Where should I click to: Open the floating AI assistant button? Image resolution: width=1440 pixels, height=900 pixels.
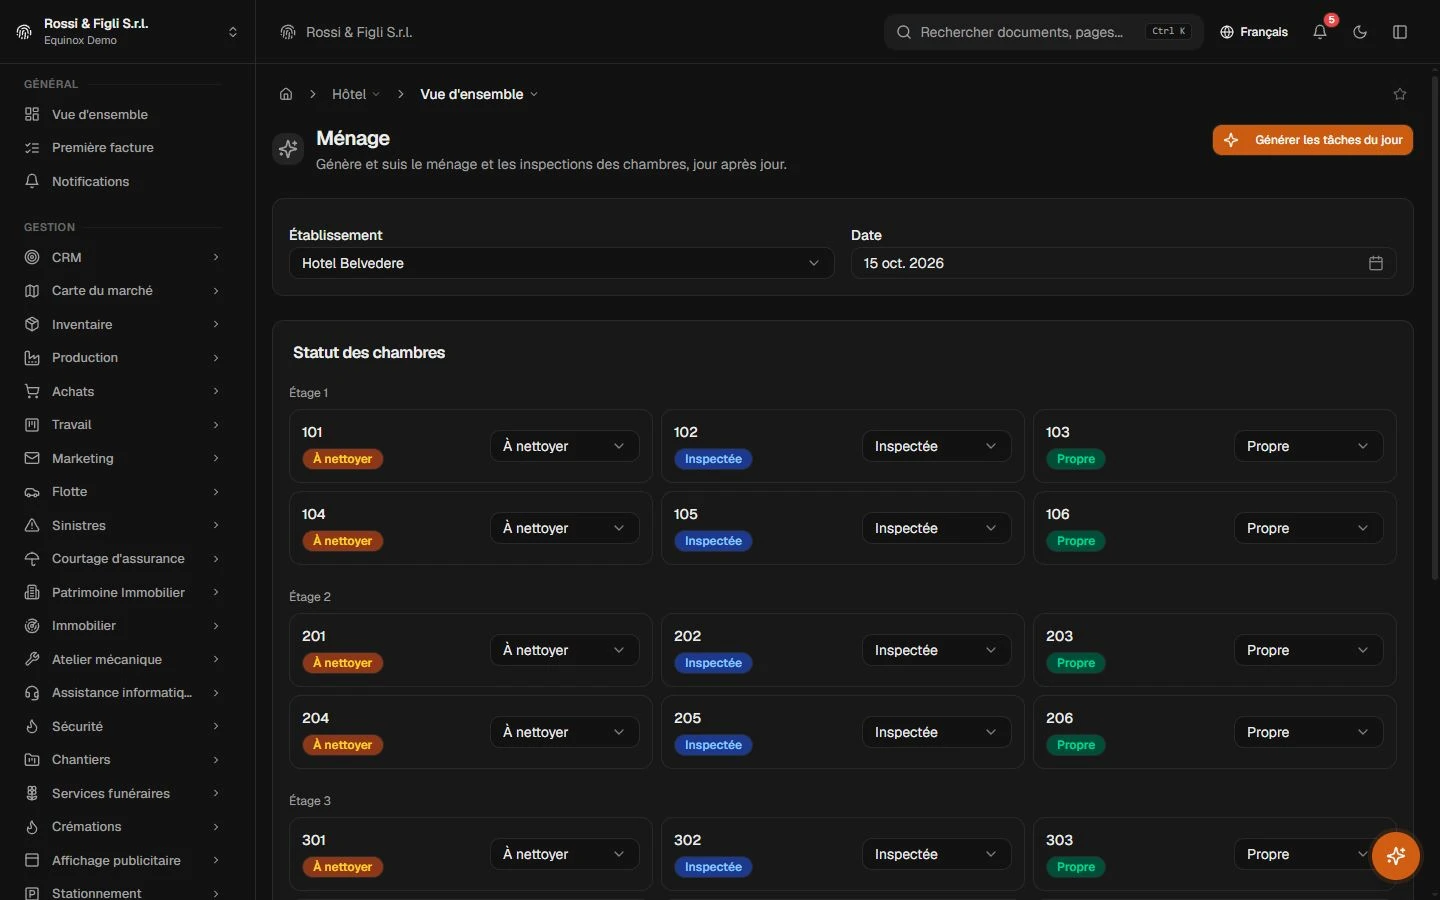tap(1396, 856)
